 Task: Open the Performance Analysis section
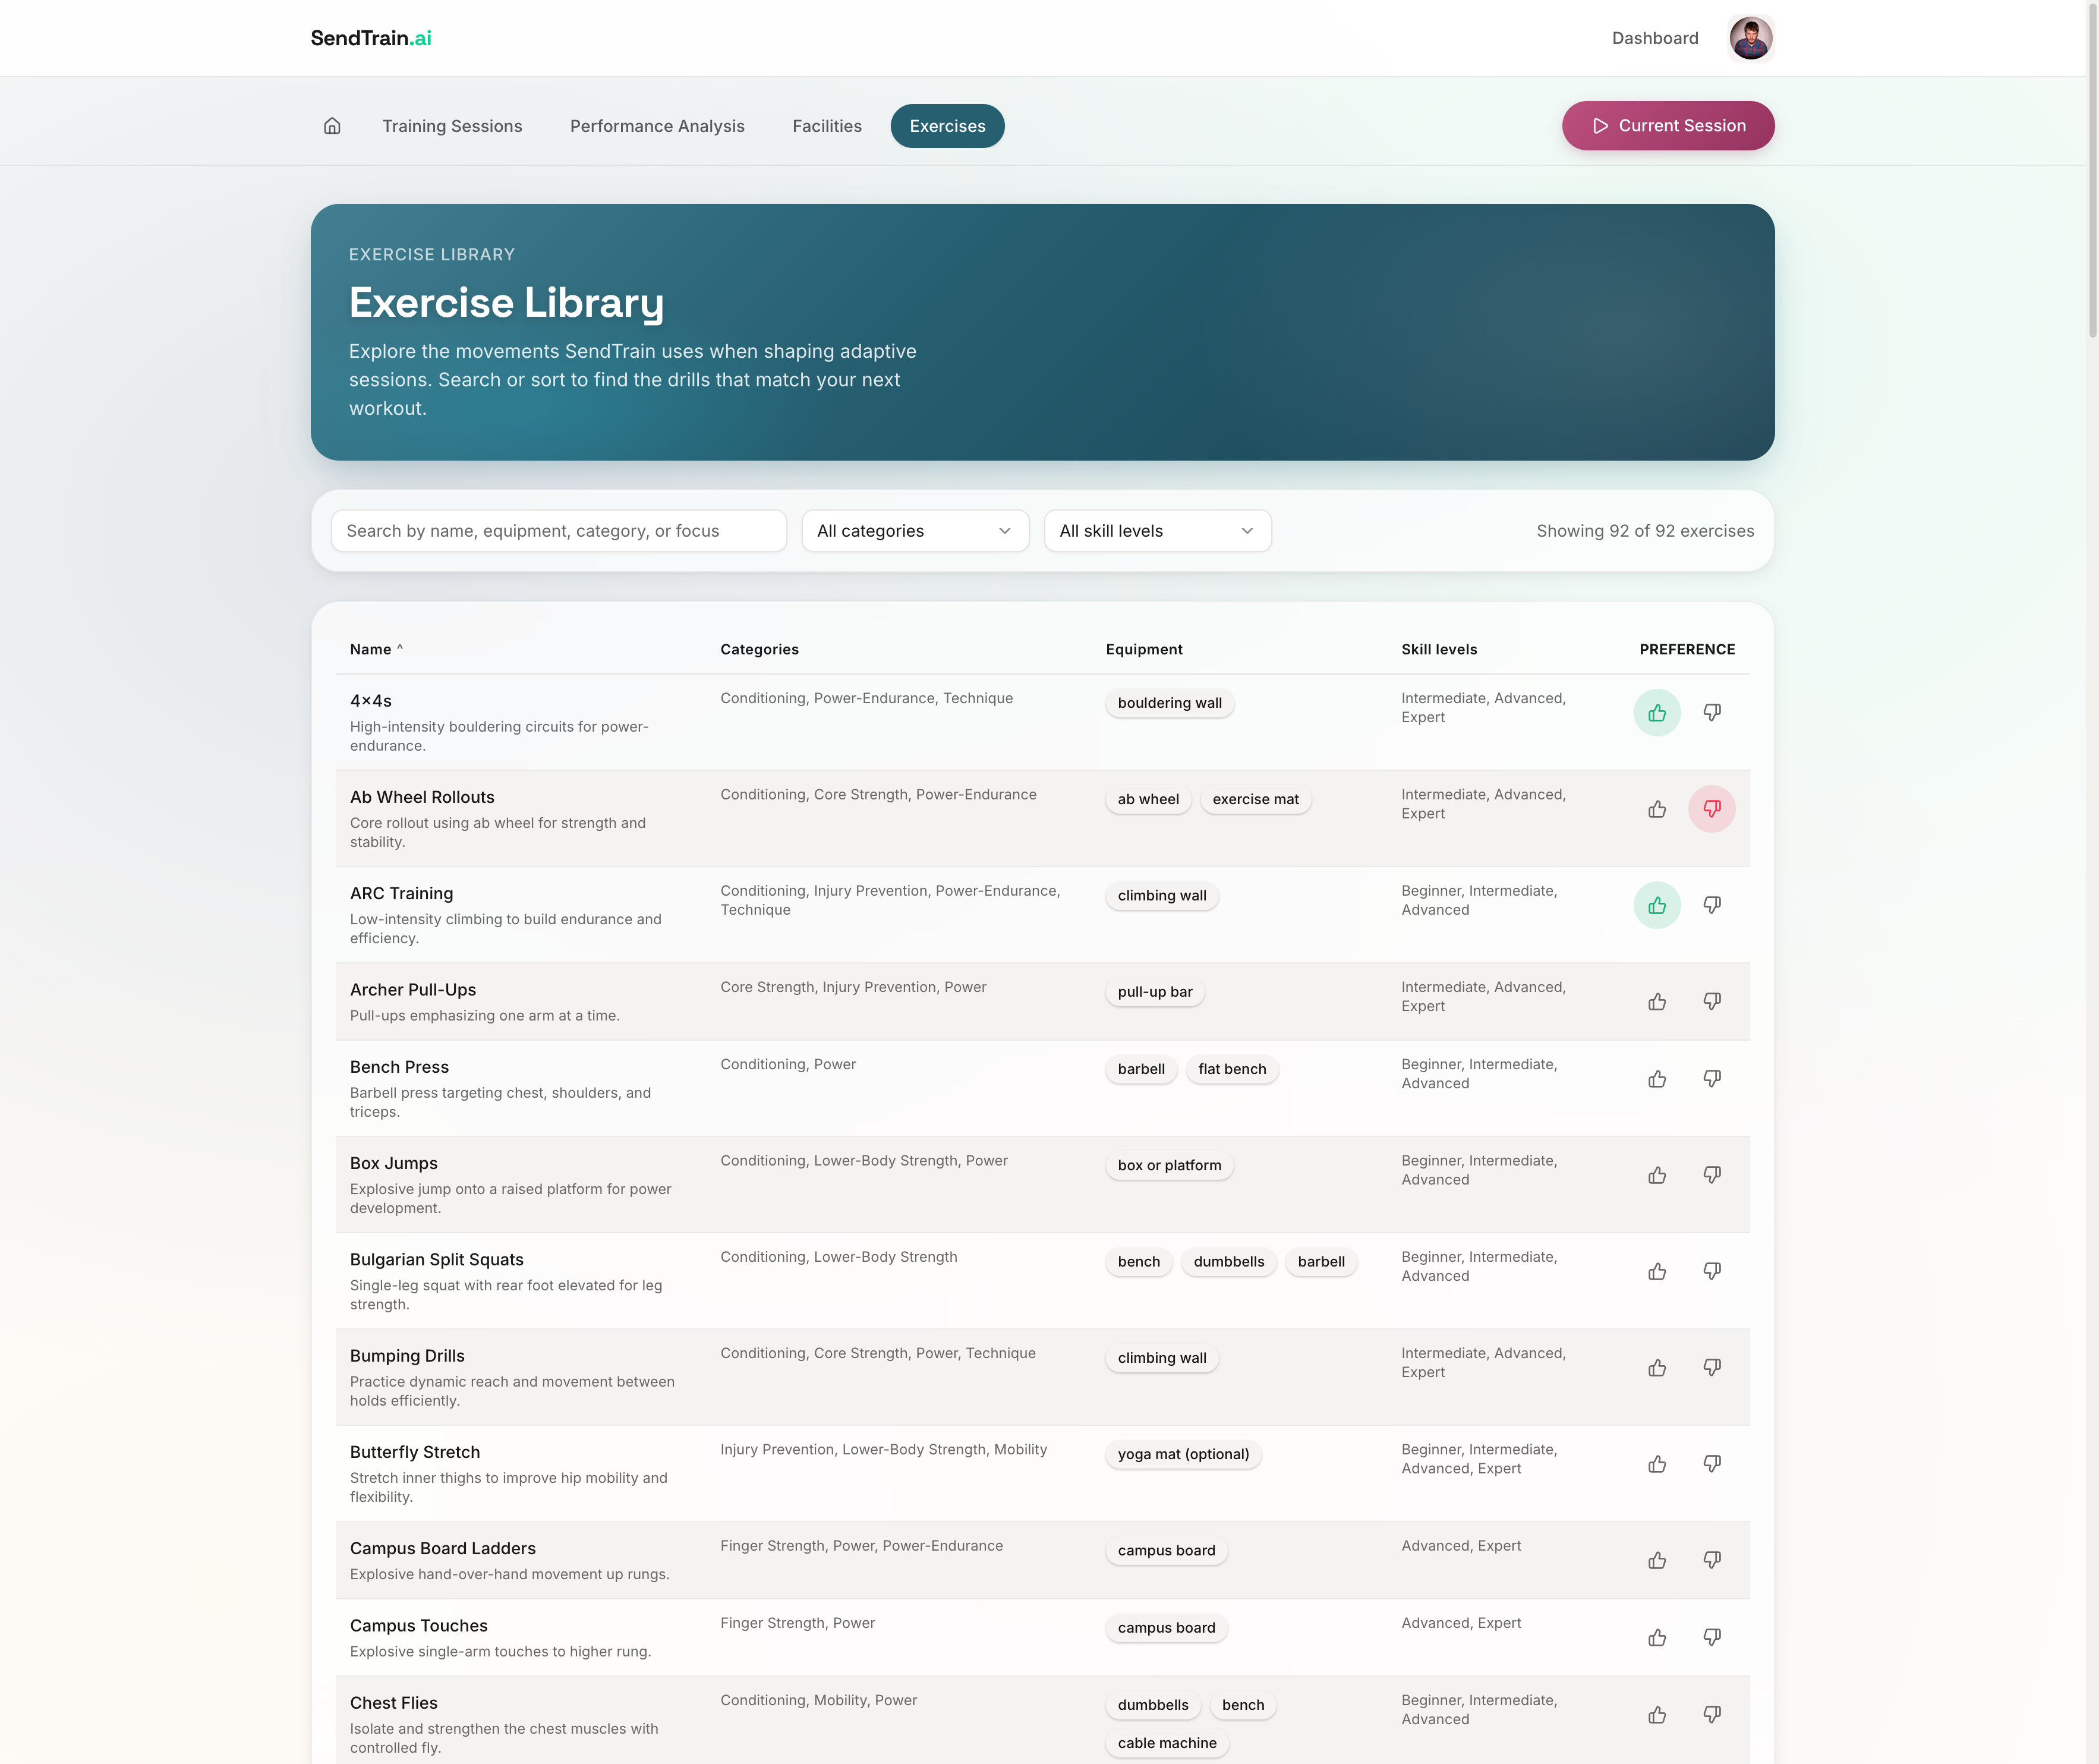point(657,126)
